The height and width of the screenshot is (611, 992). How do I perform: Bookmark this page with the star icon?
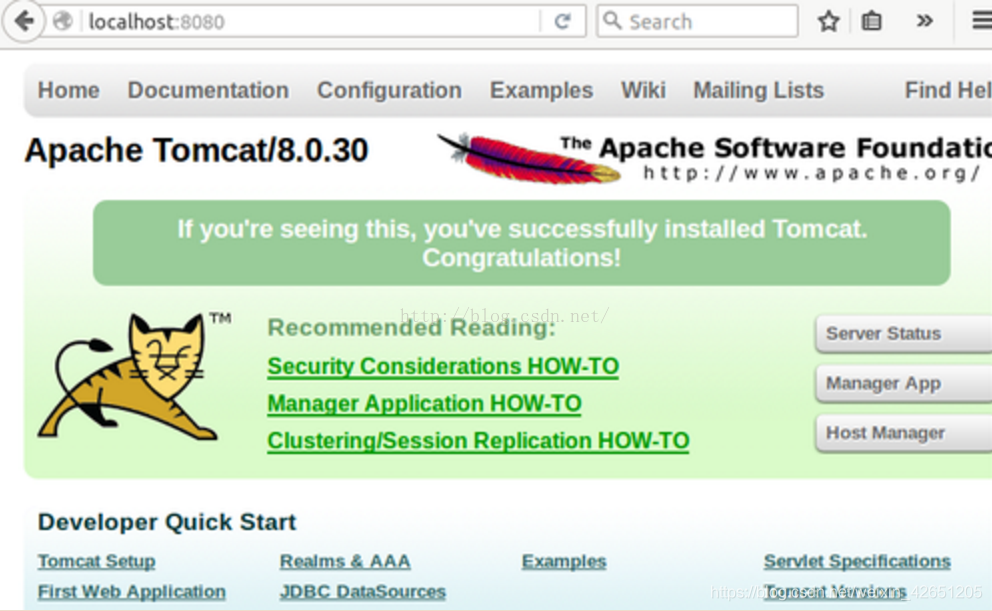pos(829,22)
